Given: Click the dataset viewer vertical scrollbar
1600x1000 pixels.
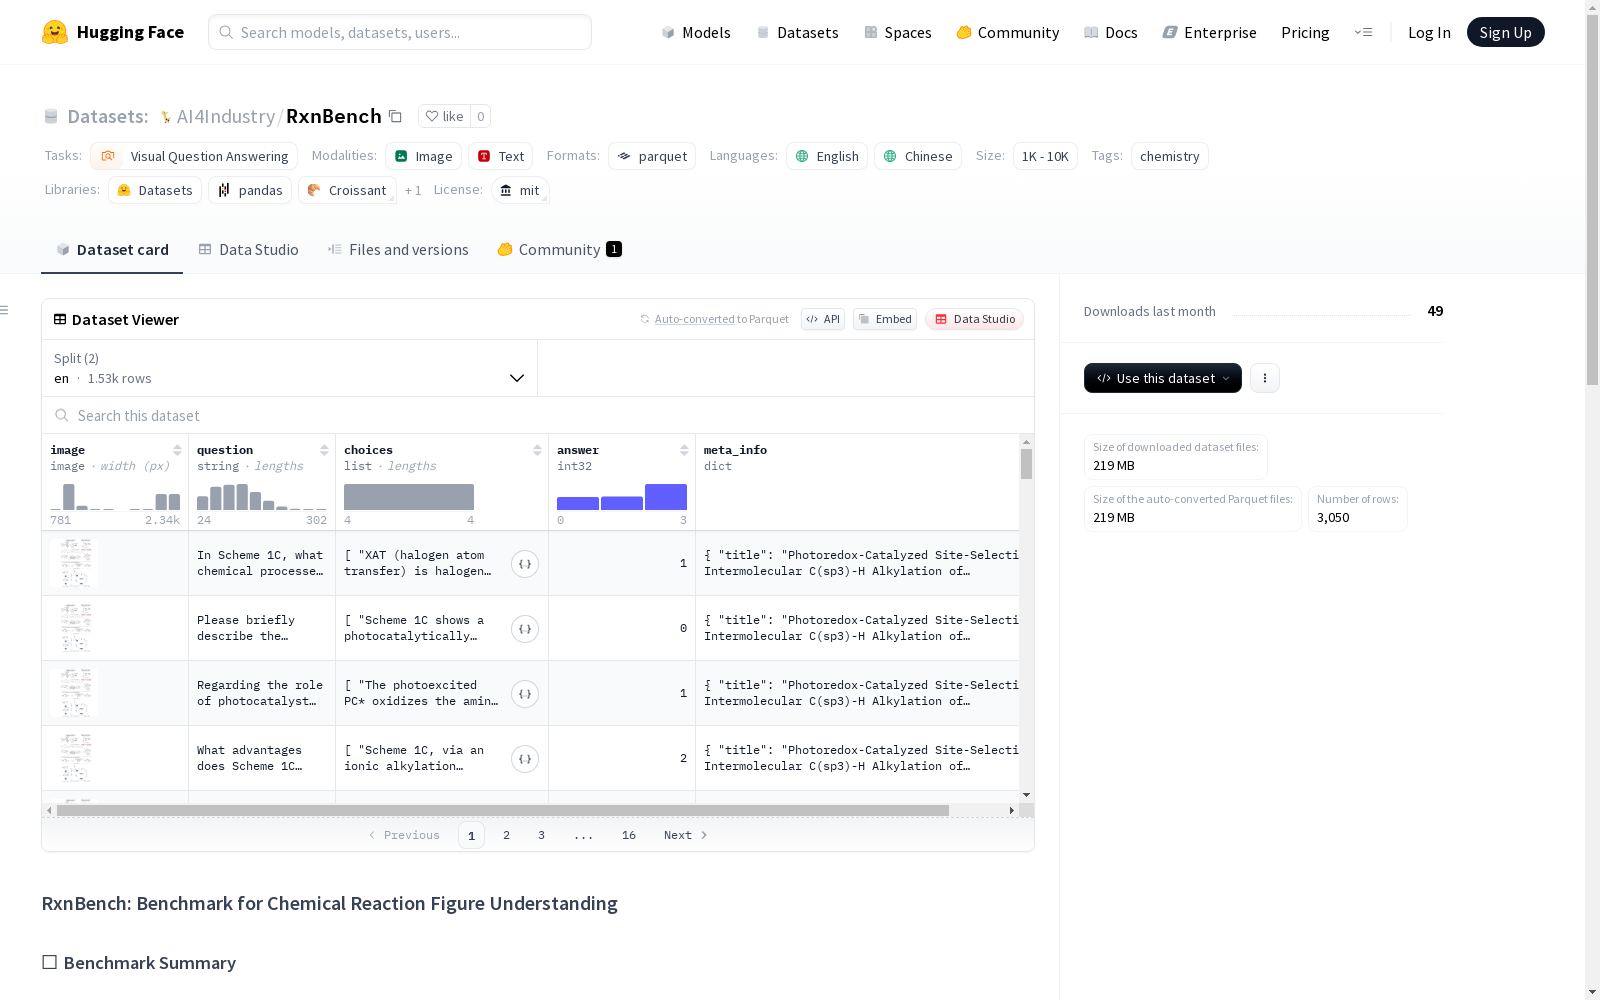Looking at the screenshot, I should [1026, 464].
